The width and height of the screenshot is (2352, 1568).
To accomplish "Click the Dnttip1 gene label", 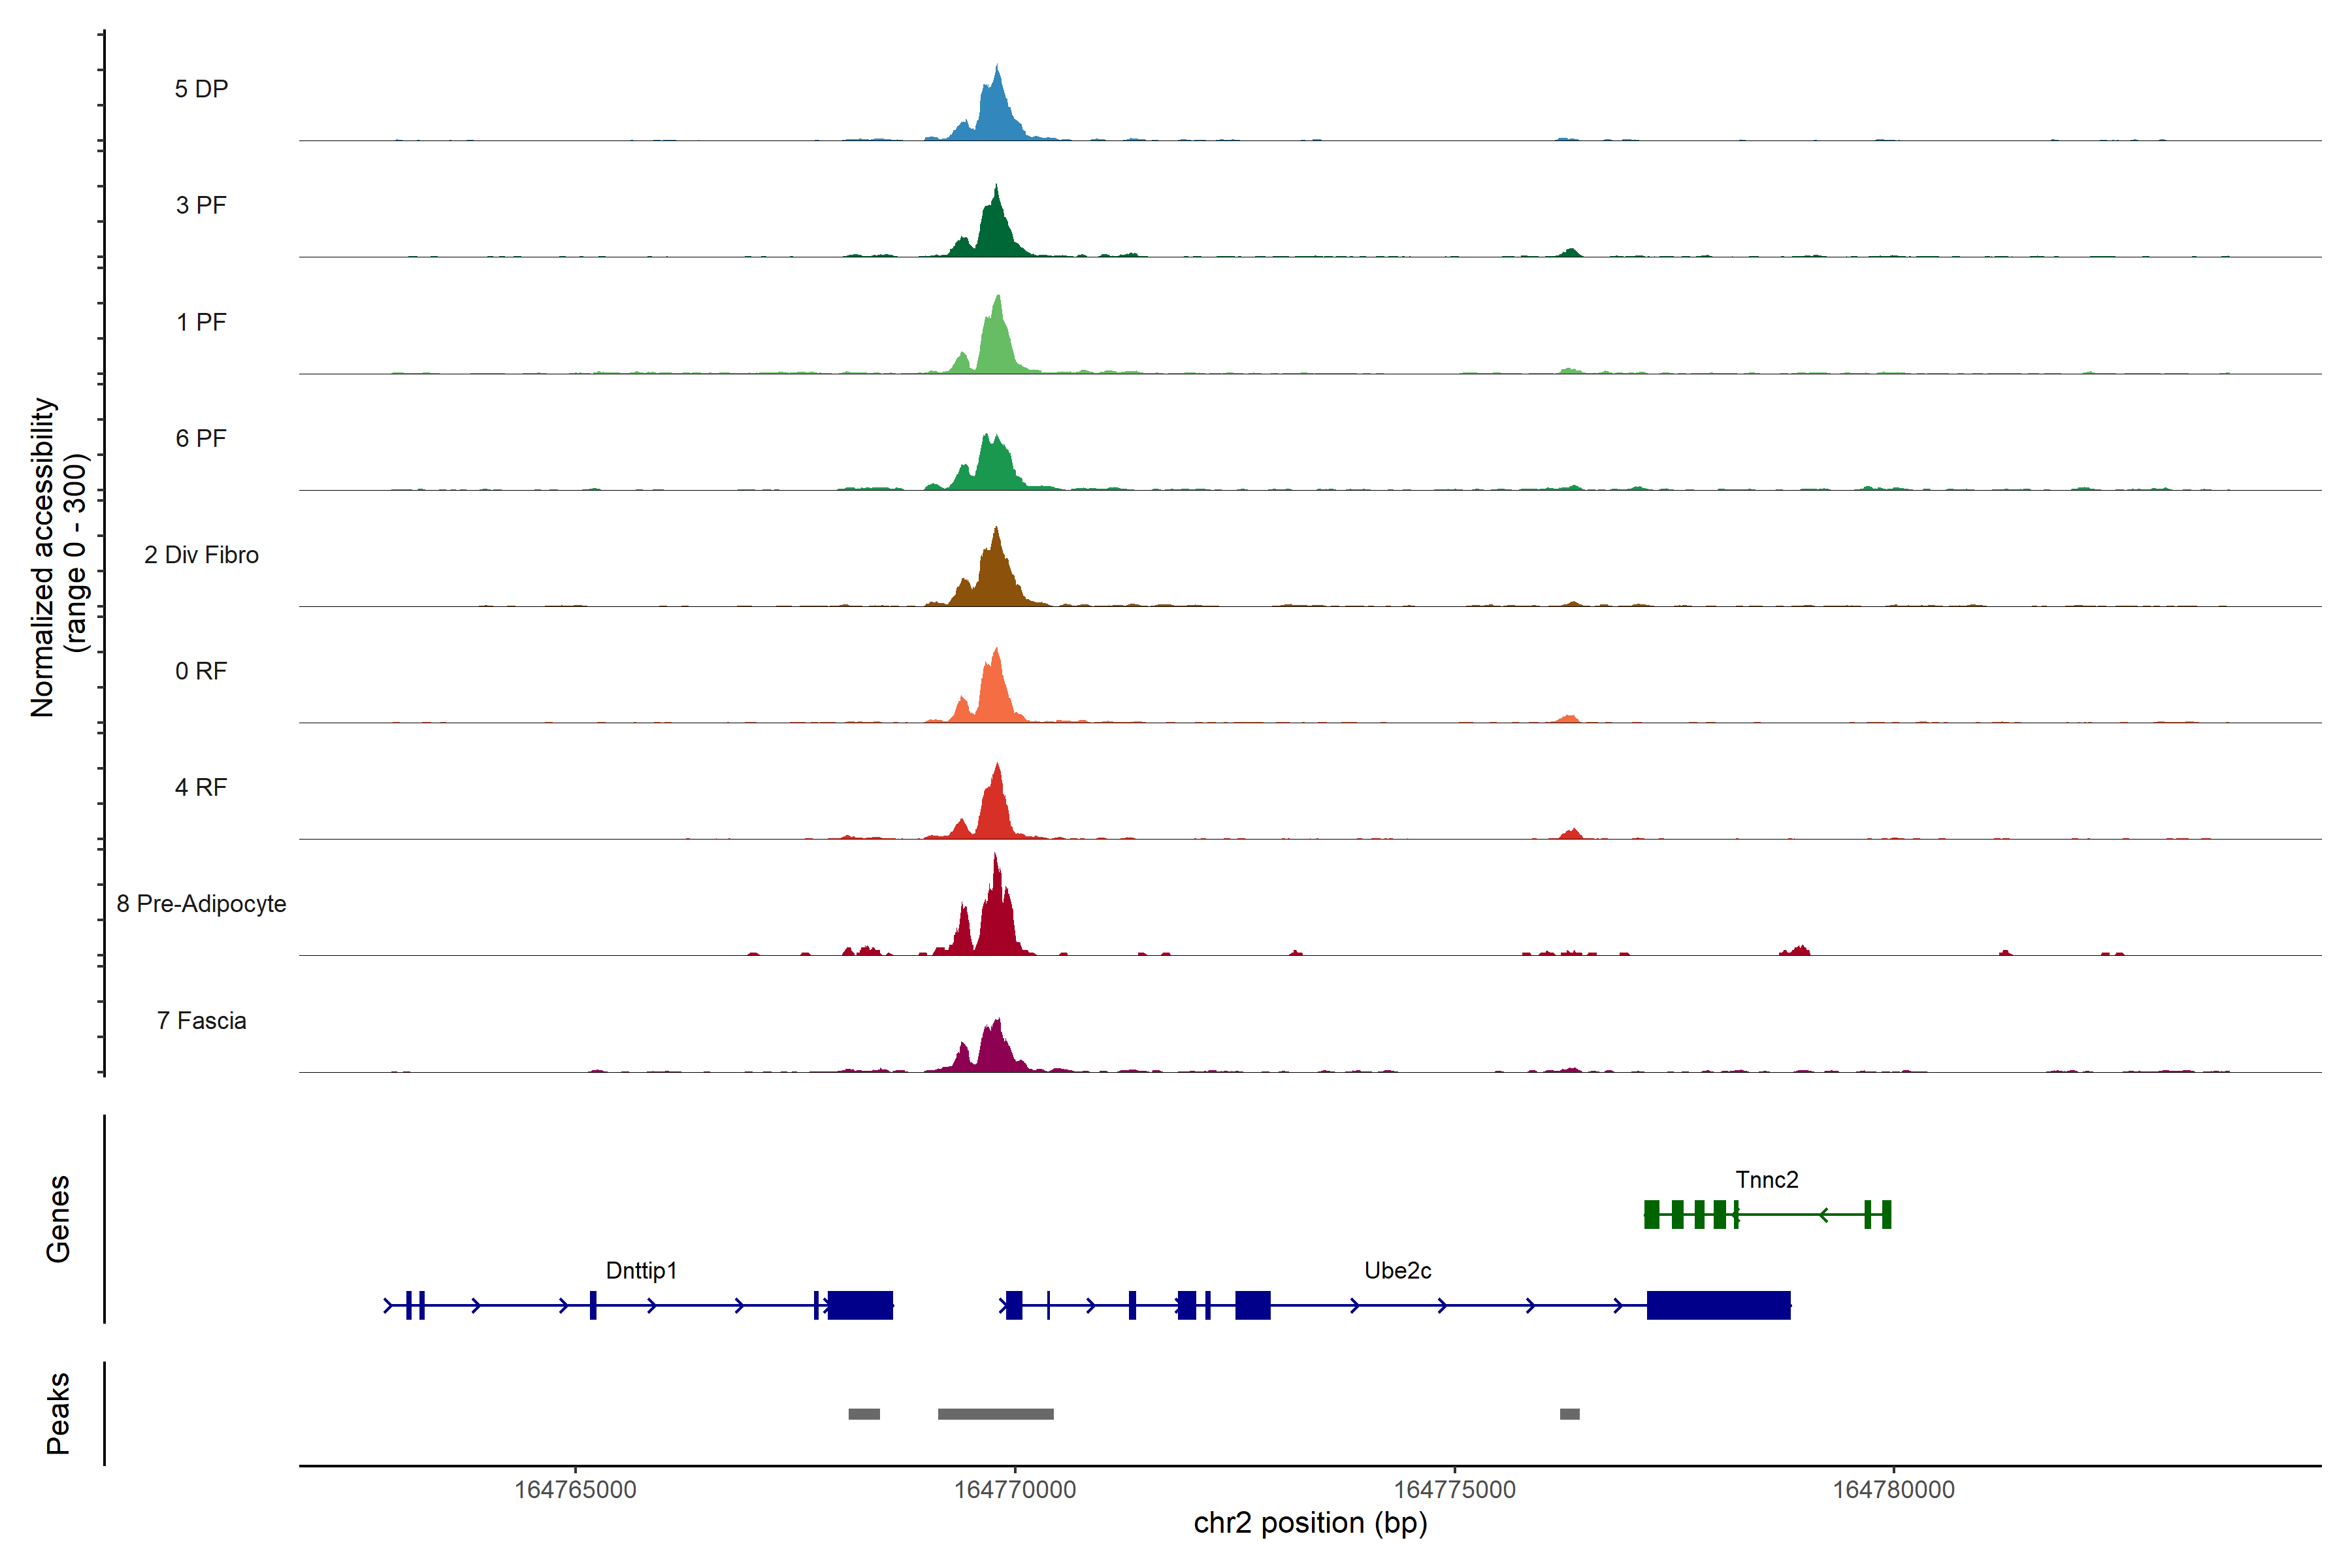I will point(641,1270).
